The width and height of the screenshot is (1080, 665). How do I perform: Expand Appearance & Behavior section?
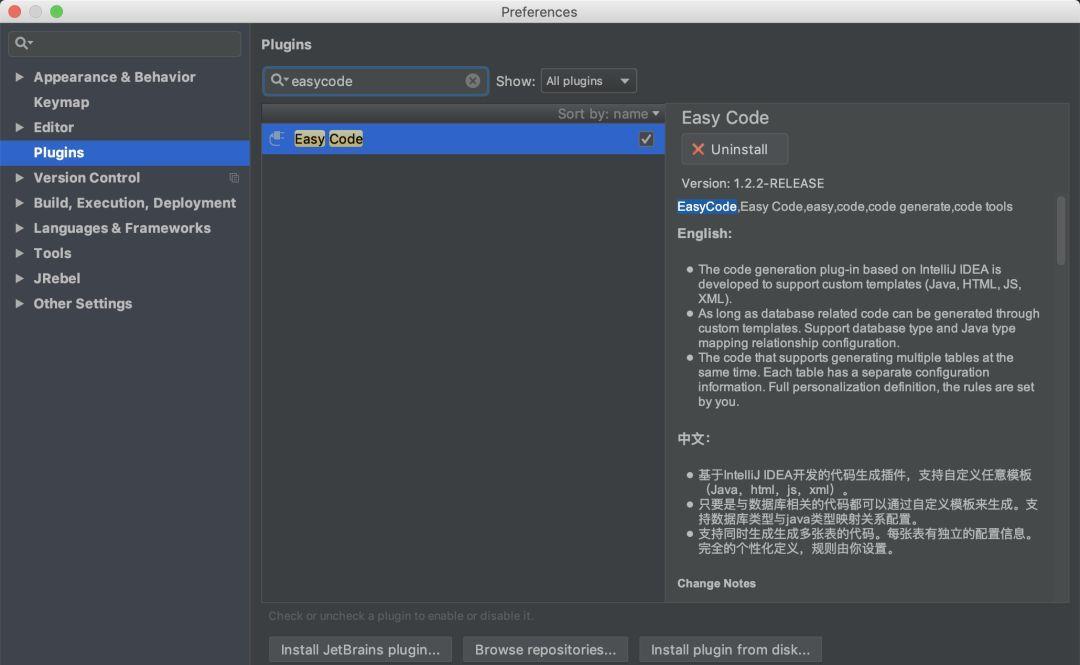pyautogui.click(x=19, y=77)
